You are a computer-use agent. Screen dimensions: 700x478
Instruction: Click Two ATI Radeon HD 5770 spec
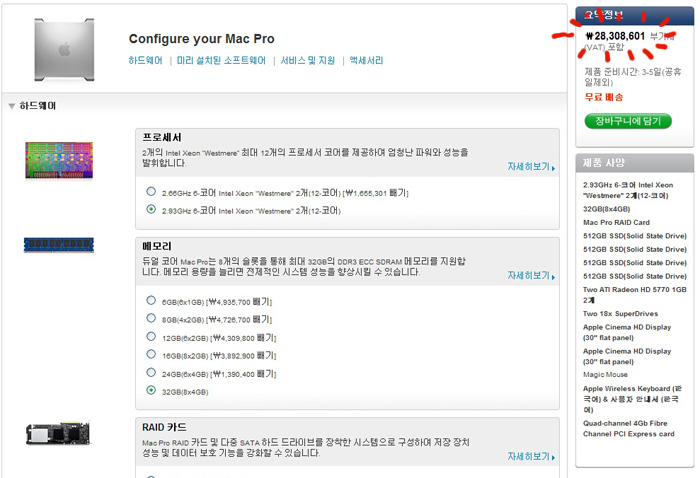tap(634, 295)
